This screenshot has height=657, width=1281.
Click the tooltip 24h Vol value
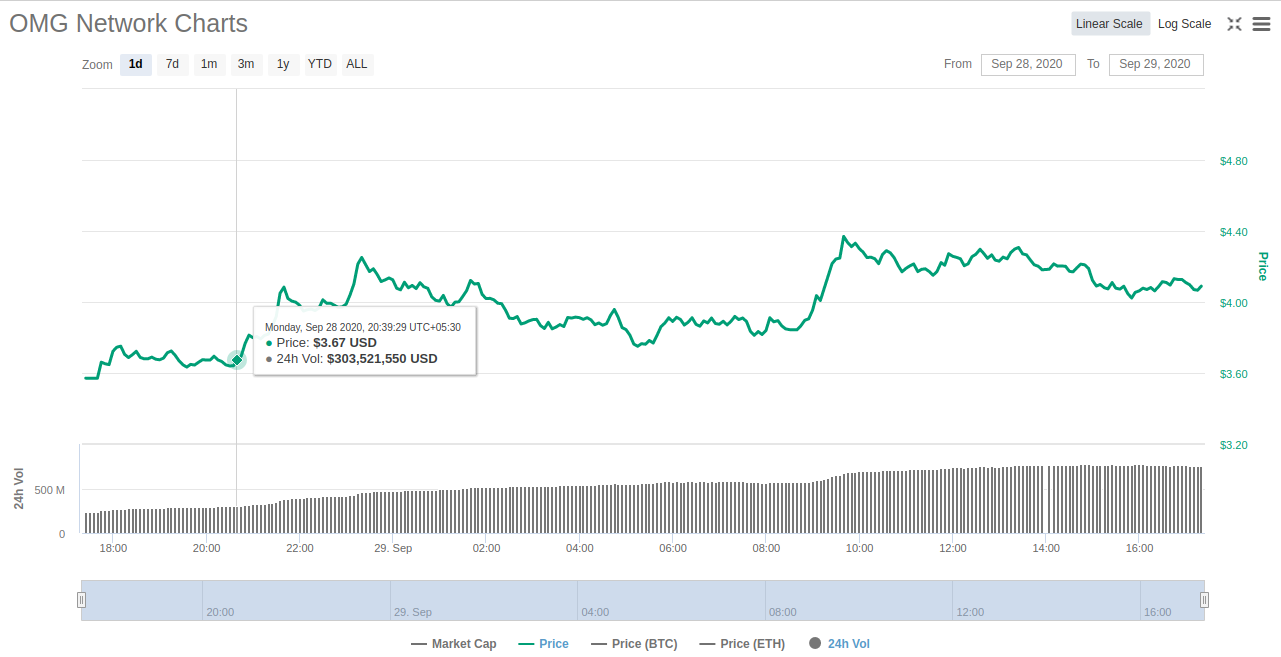382,358
